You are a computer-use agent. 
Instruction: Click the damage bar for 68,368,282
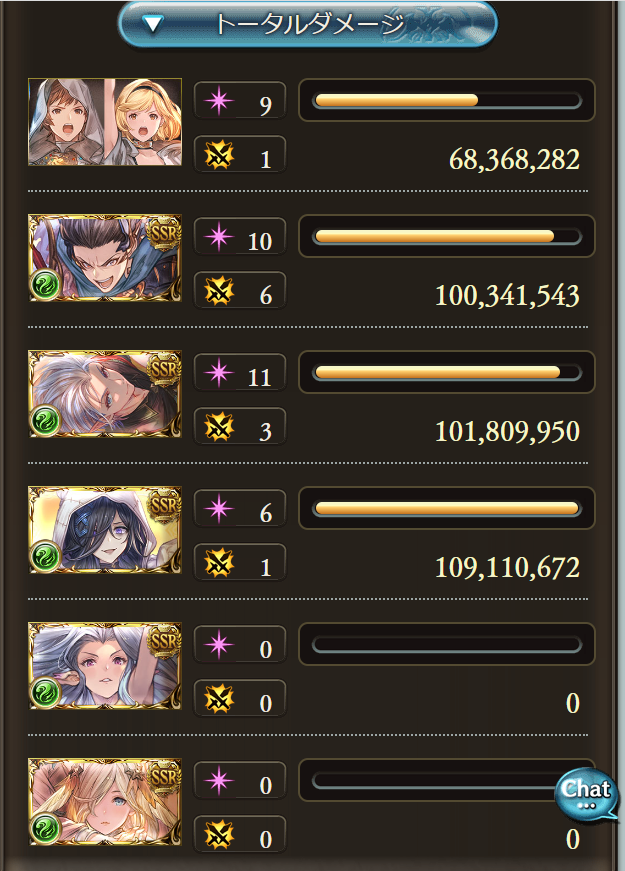click(447, 101)
